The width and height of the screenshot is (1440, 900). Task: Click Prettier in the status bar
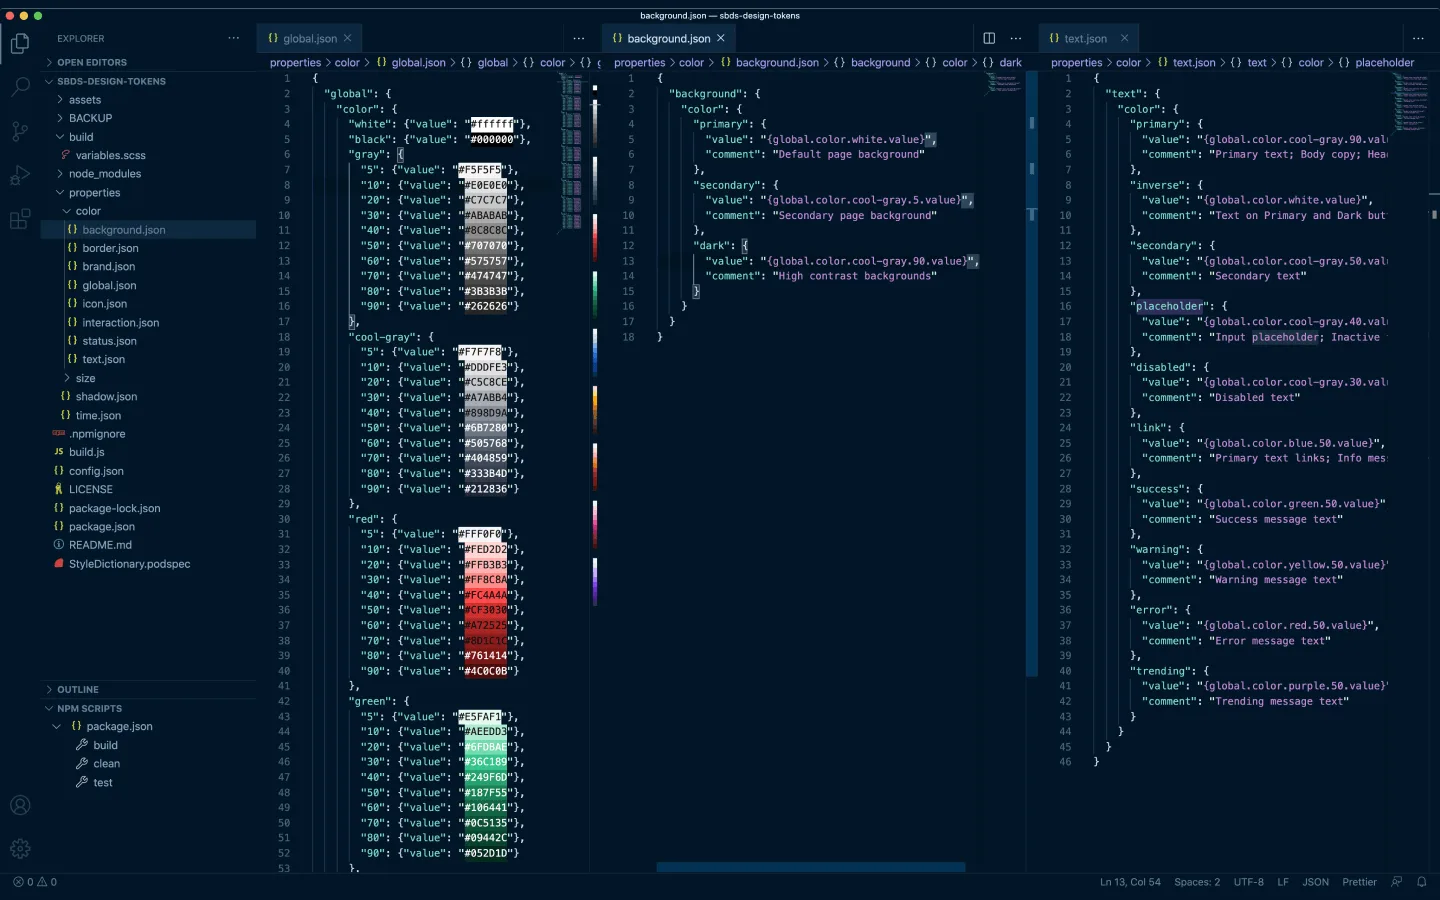(x=1360, y=882)
